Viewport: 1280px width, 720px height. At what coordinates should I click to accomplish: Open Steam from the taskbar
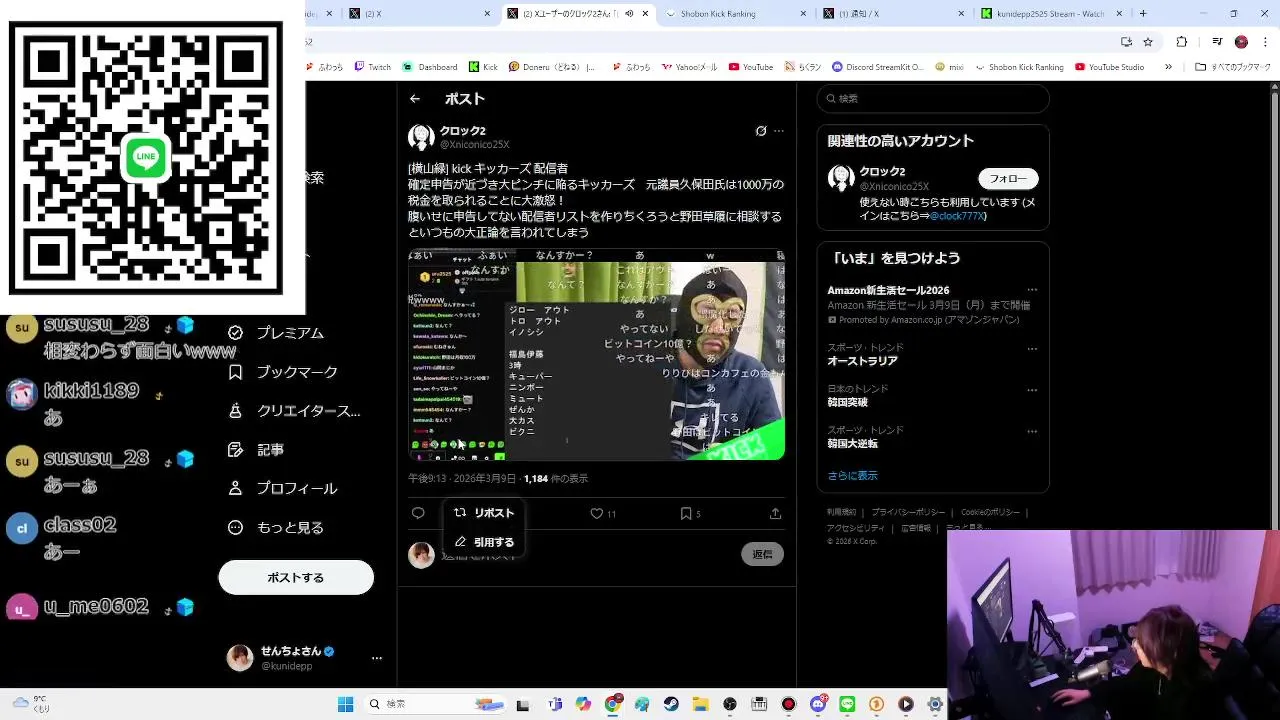(671, 704)
